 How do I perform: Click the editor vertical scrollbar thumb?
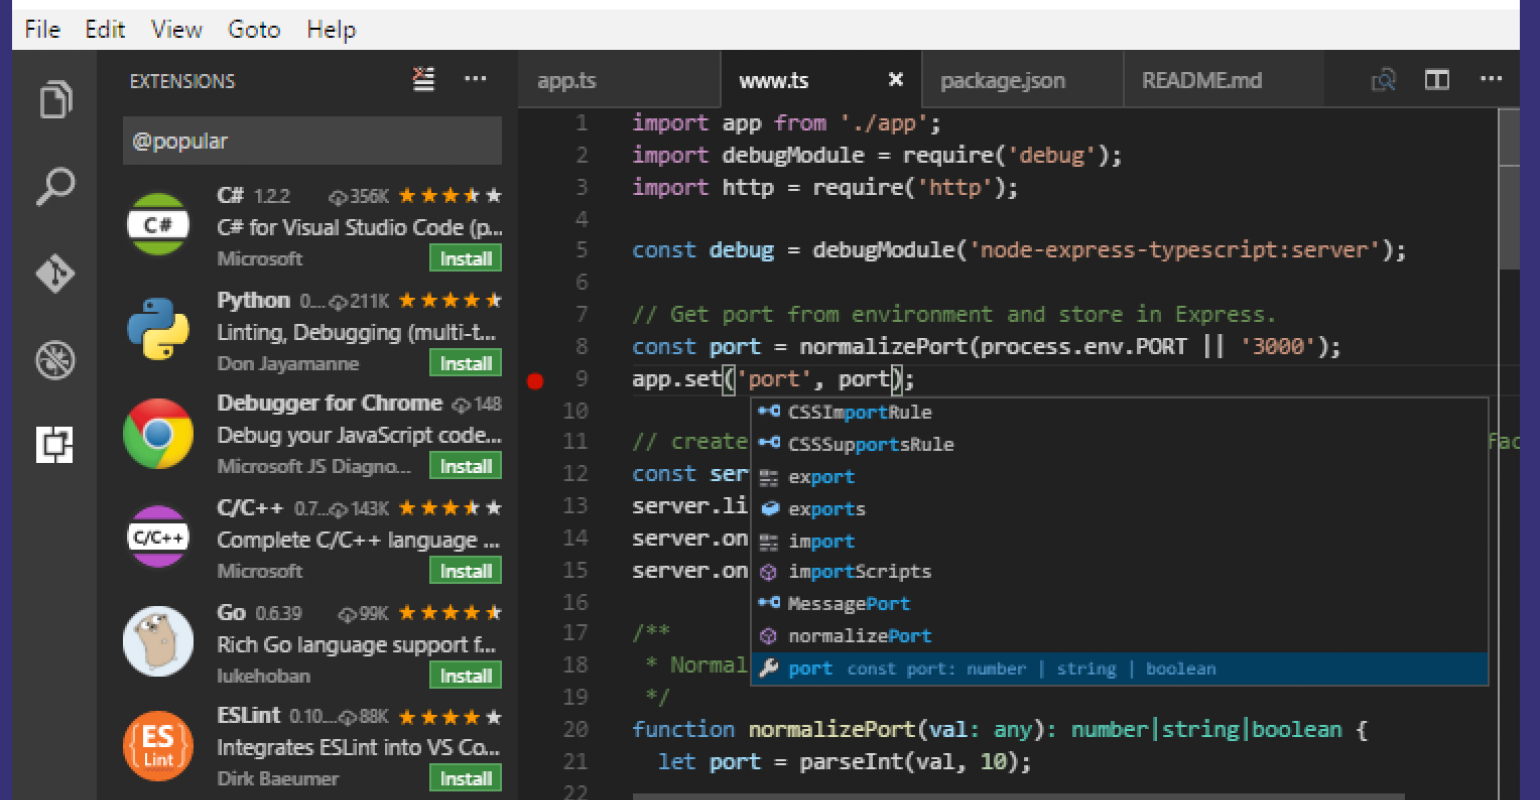1509,188
